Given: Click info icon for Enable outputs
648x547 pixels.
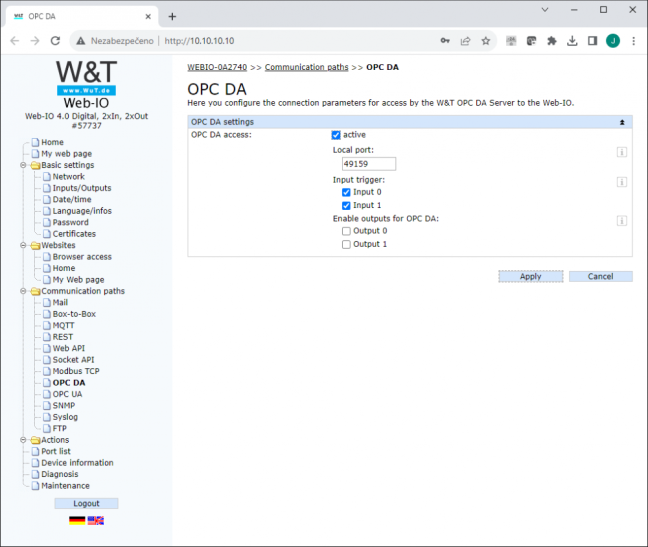Looking at the screenshot, I should (622, 221).
